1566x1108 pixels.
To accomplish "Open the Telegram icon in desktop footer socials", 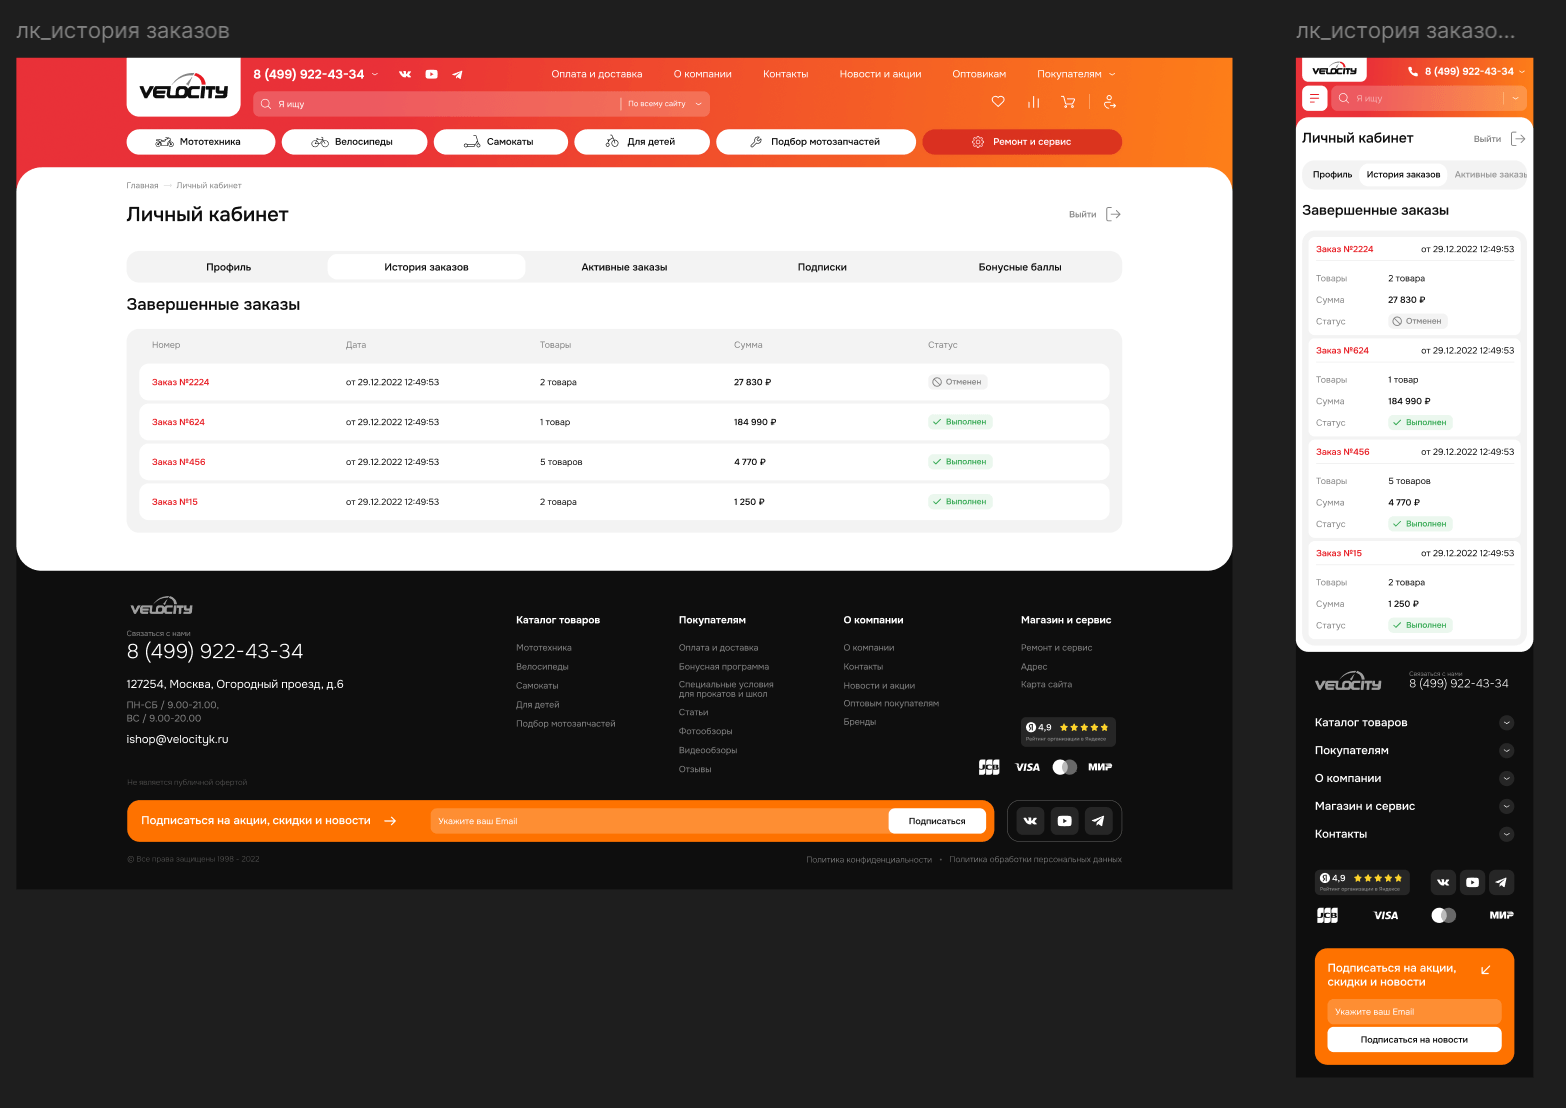I will click(x=1098, y=821).
